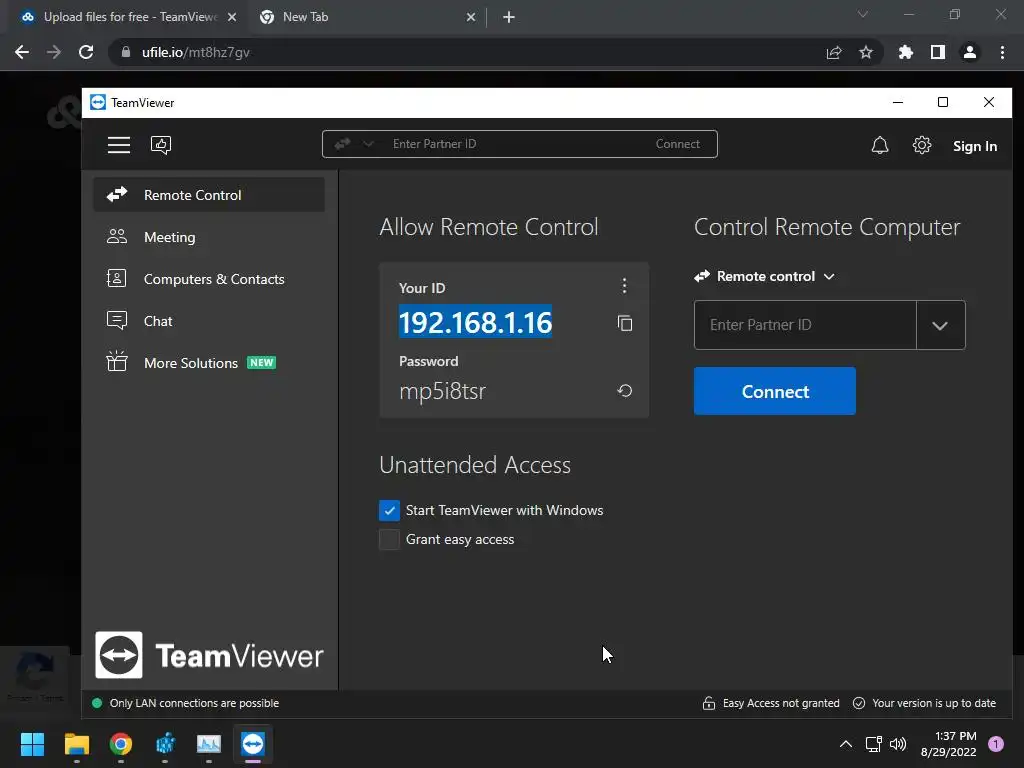Click the version up-to-date checkmark icon
Screen dimensions: 1024x768
859,703
